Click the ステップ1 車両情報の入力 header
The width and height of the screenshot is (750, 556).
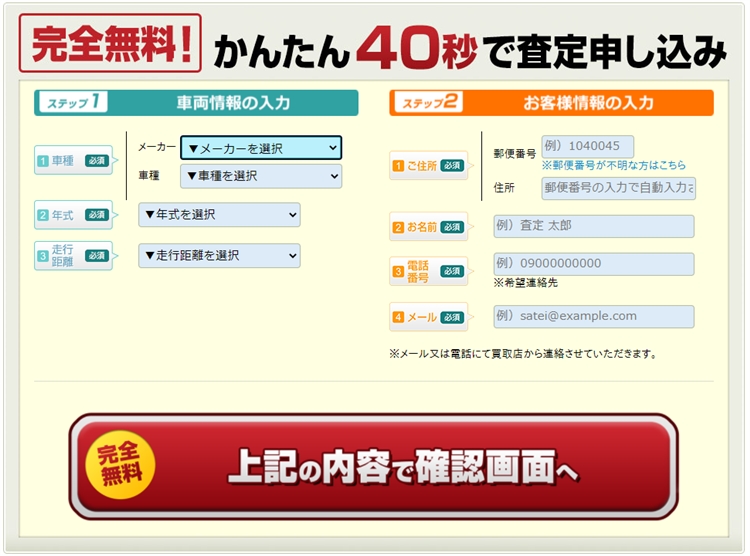196,103
